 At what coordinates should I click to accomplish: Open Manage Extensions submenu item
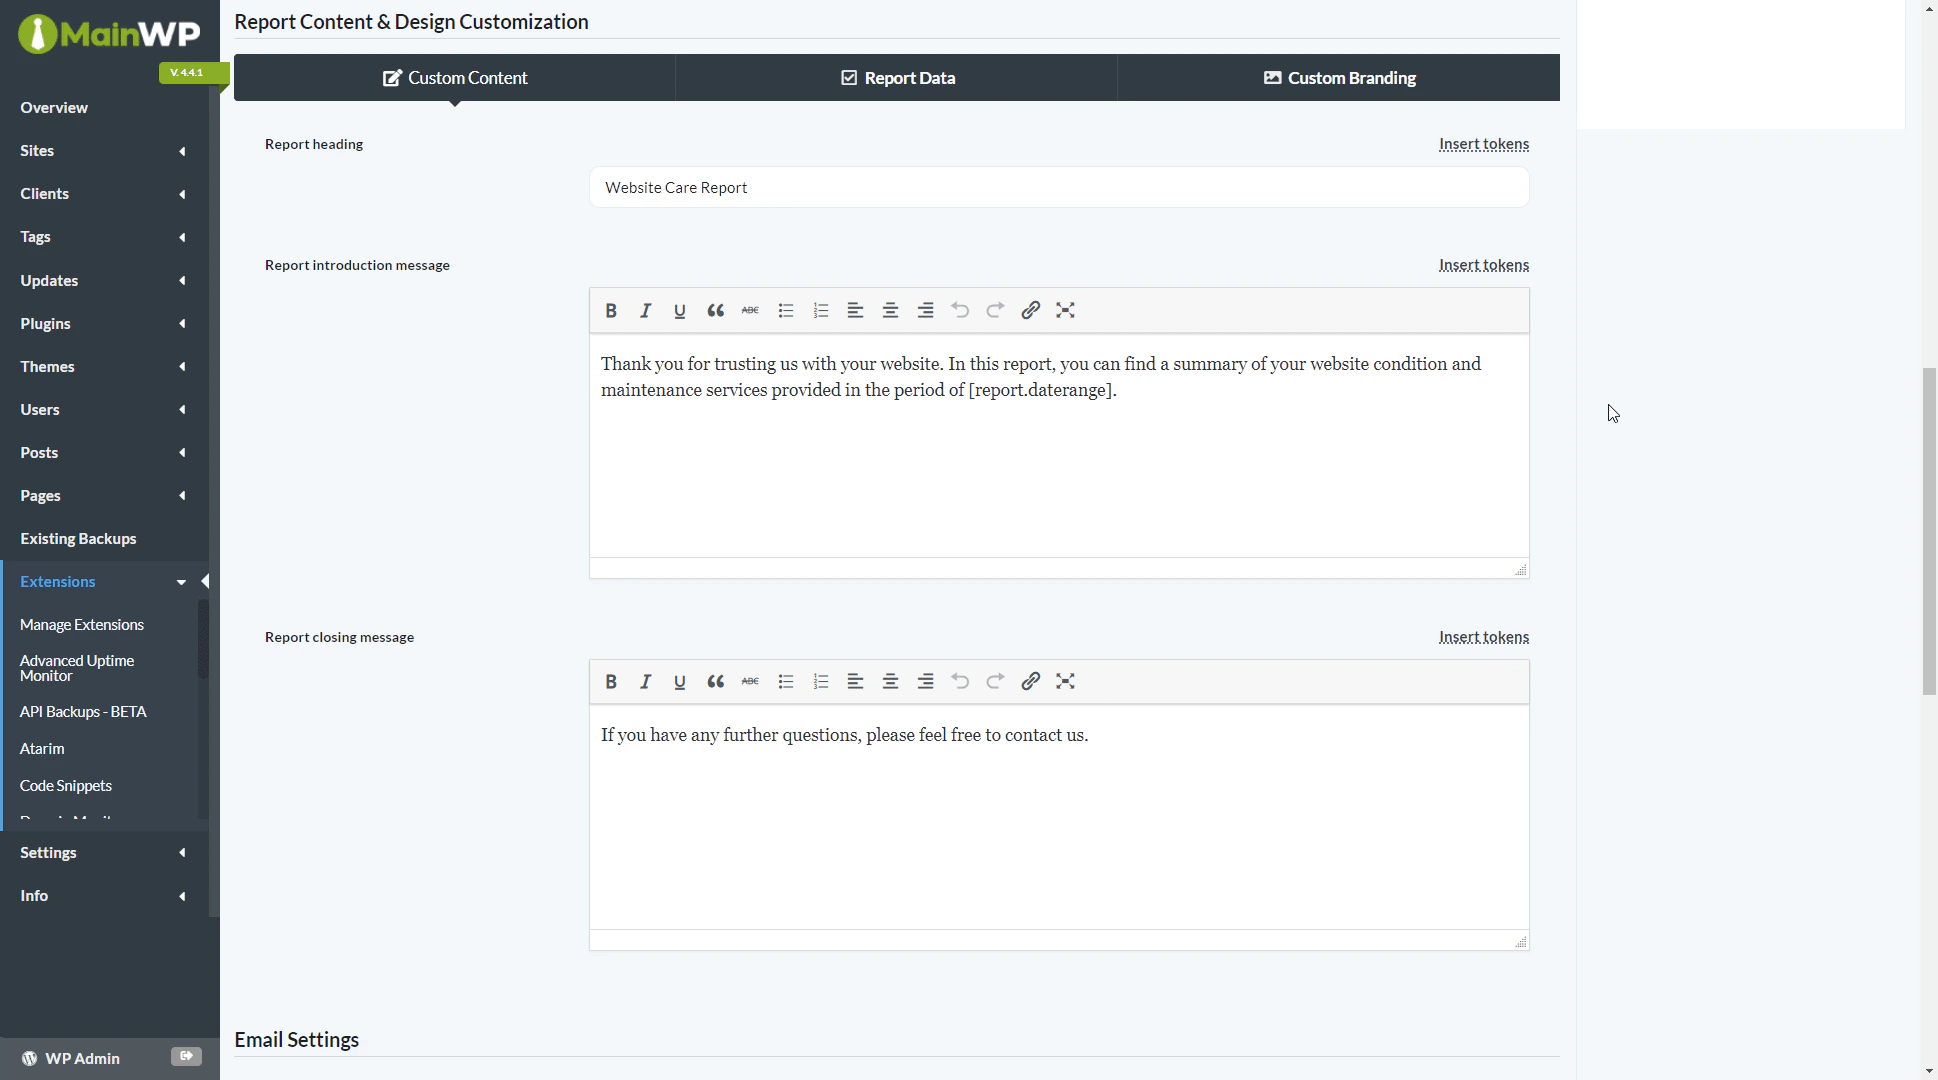[82, 624]
